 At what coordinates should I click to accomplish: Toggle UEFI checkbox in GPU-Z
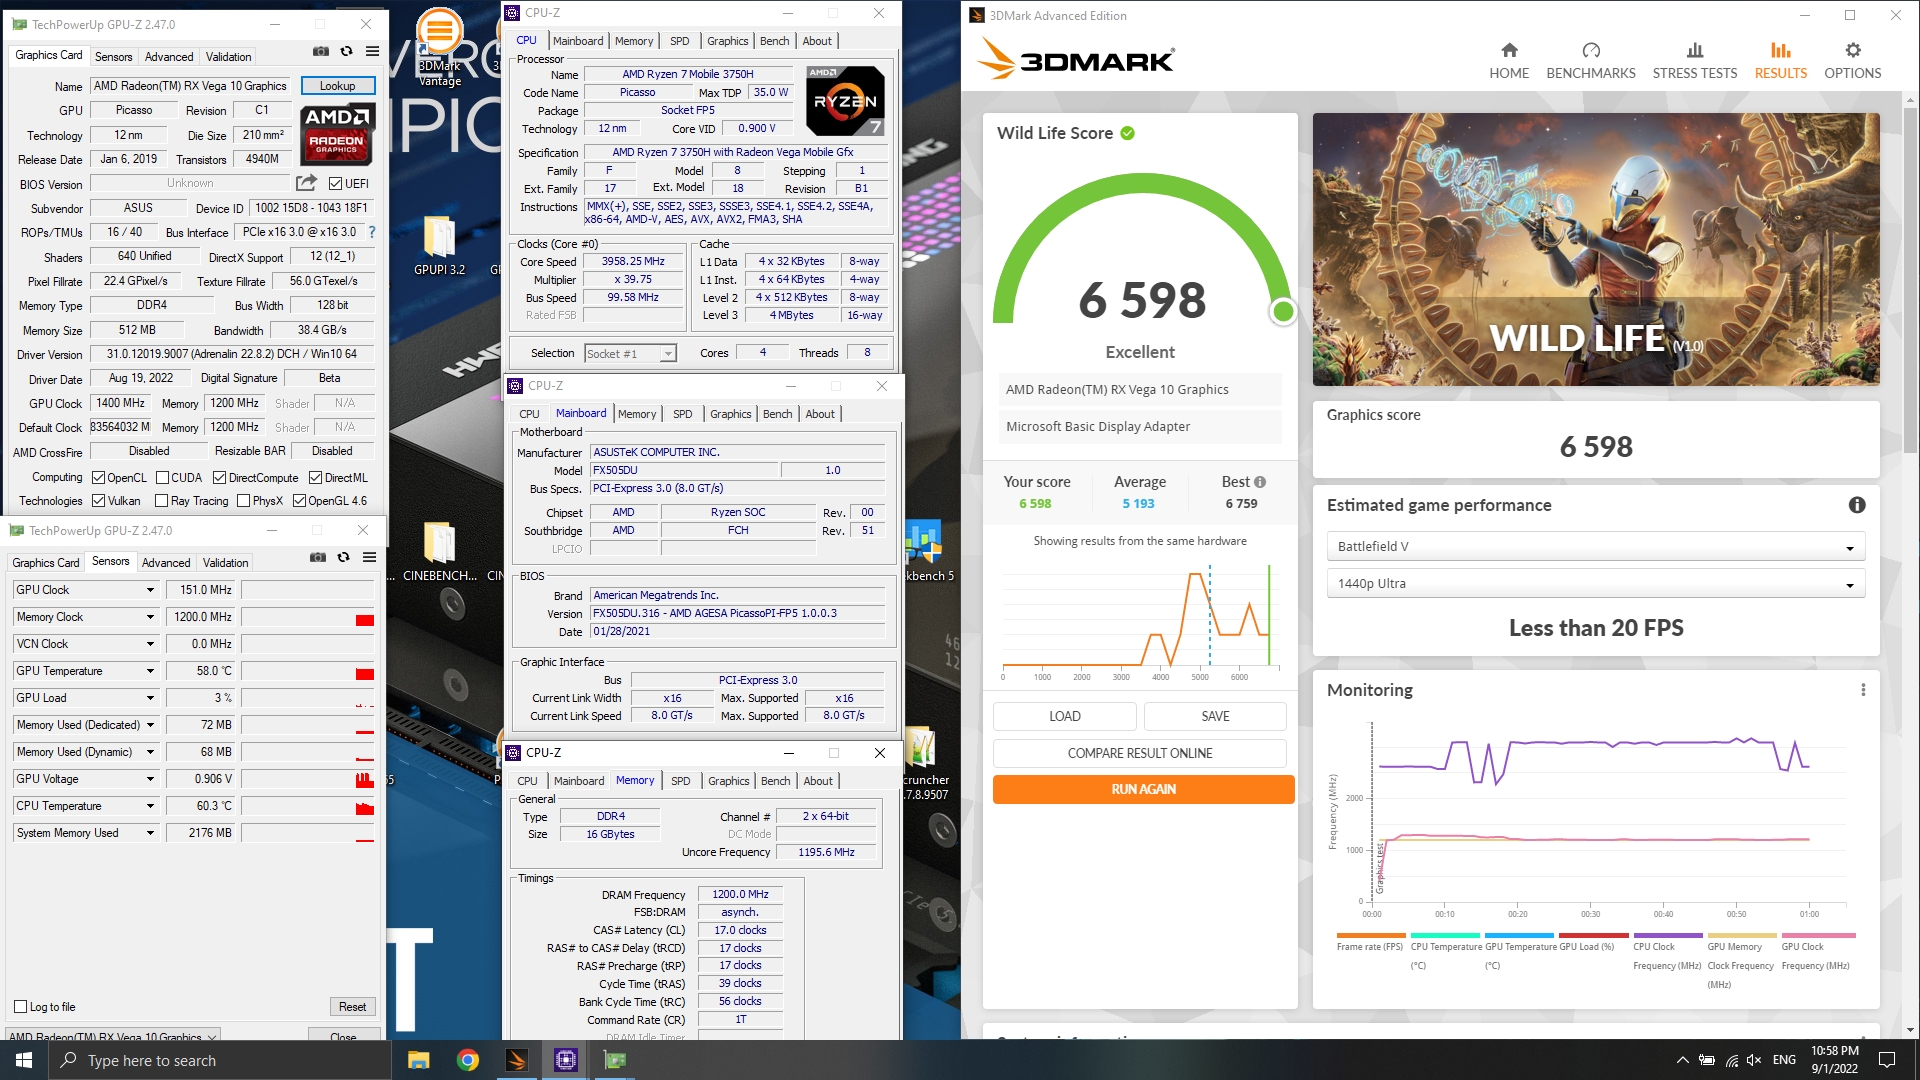tap(335, 183)
